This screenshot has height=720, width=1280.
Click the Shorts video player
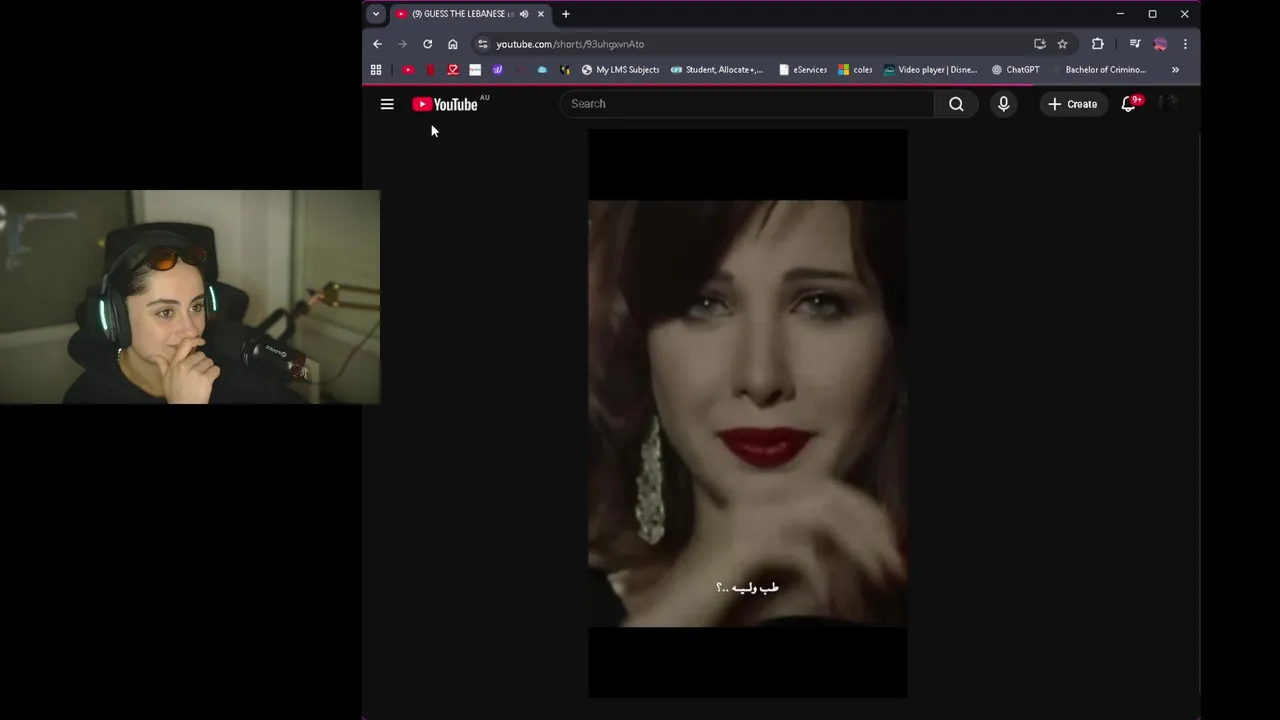coord(747,413)
